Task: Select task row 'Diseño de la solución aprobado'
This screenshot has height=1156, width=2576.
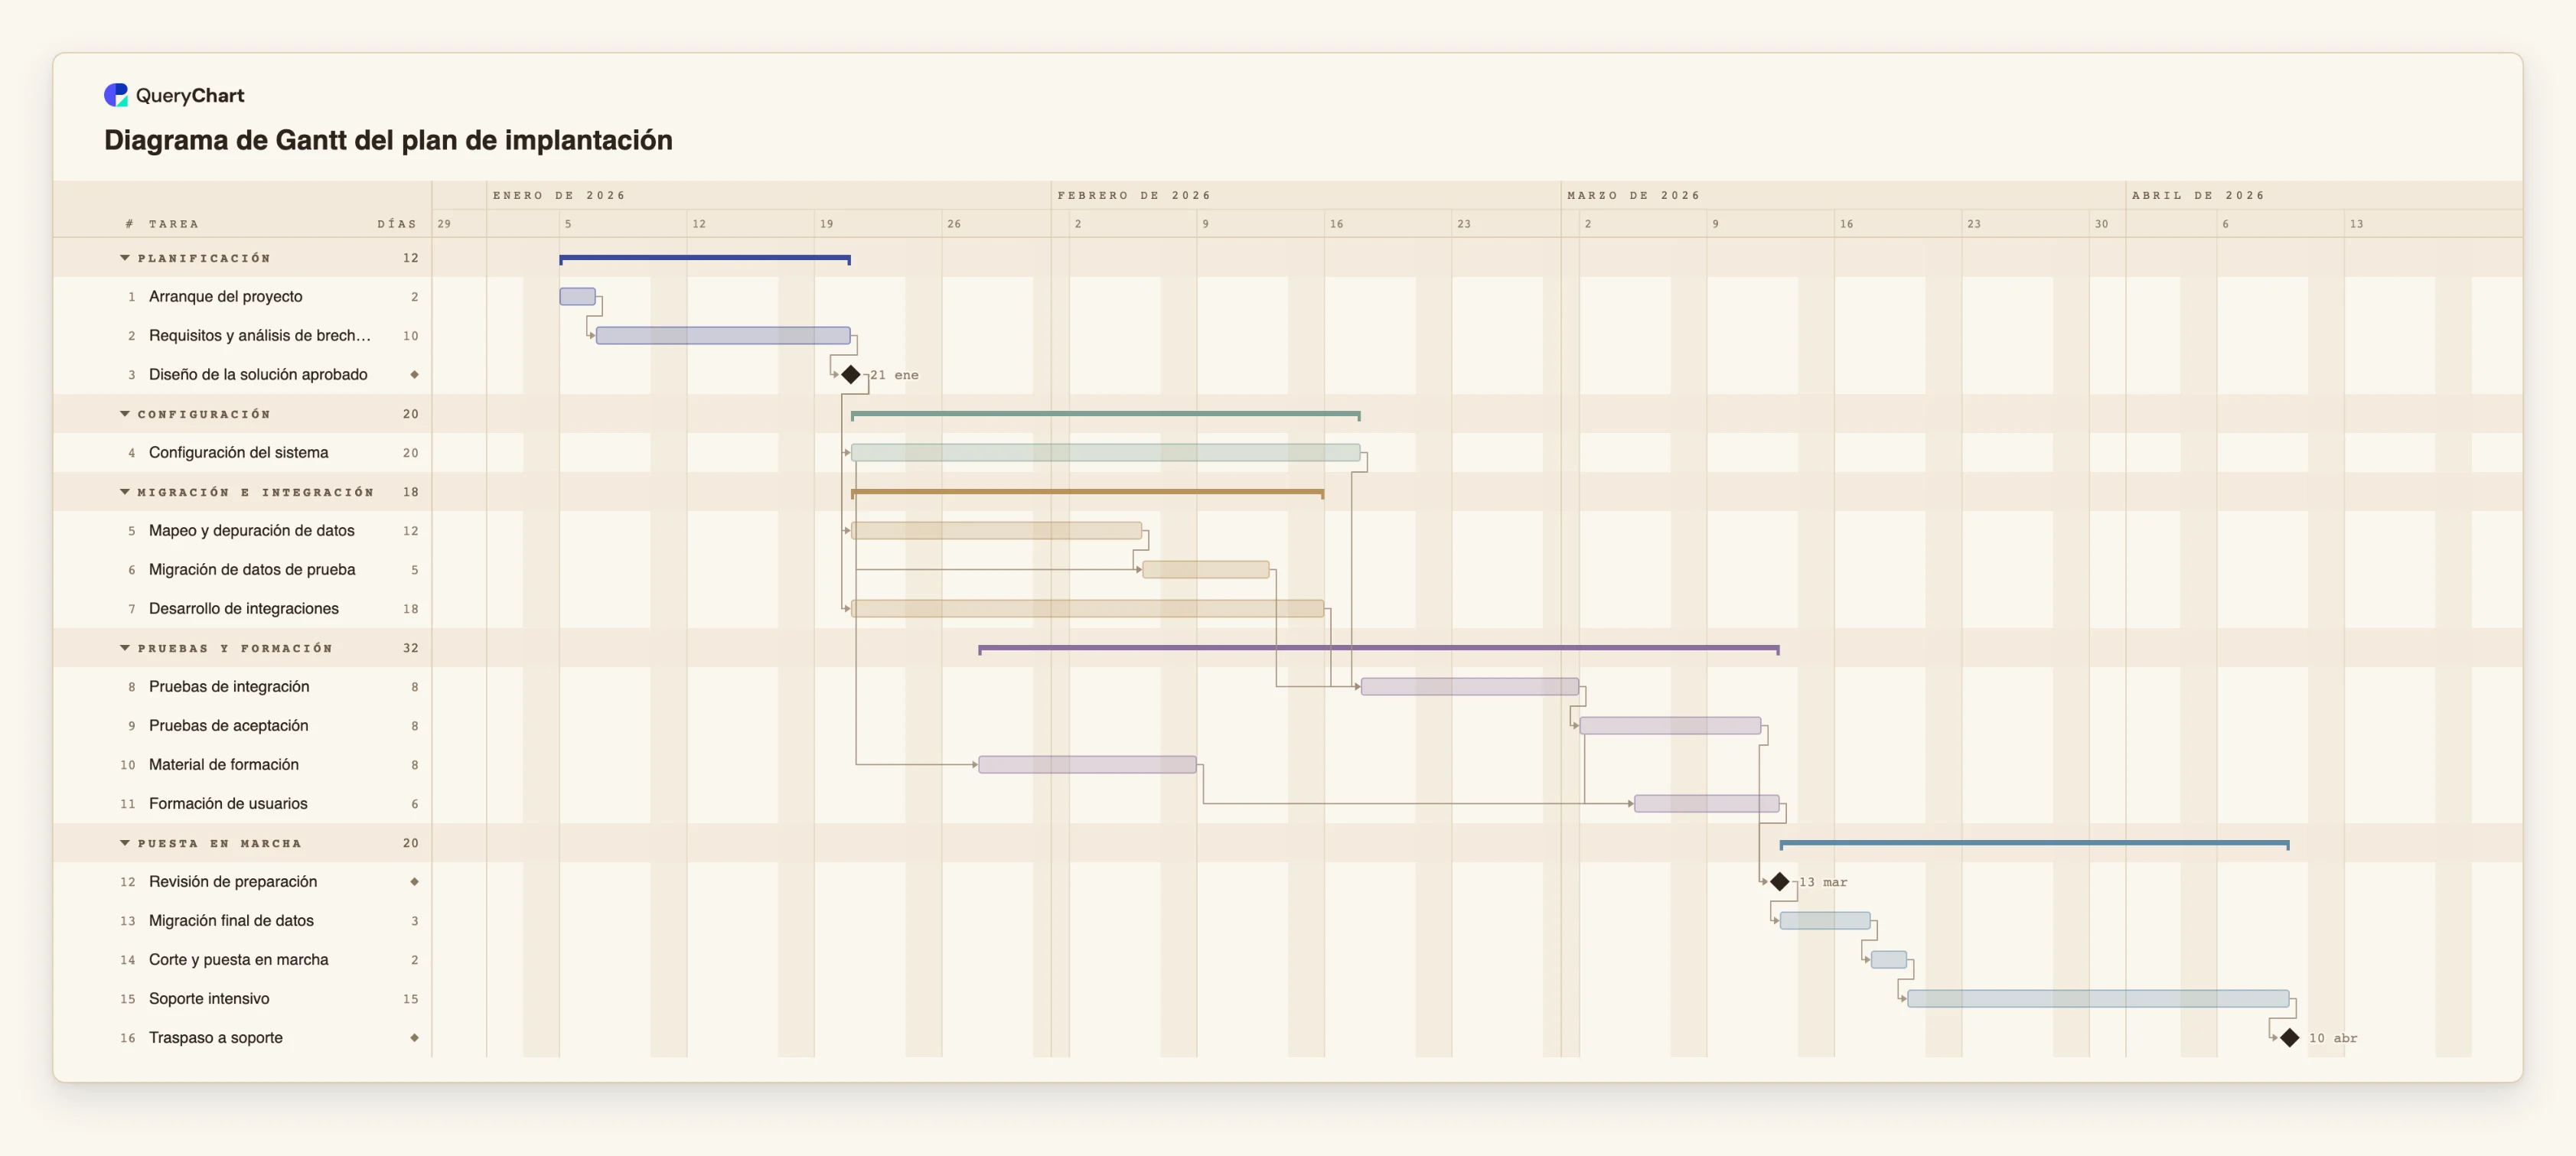Action: coord(242,375)
